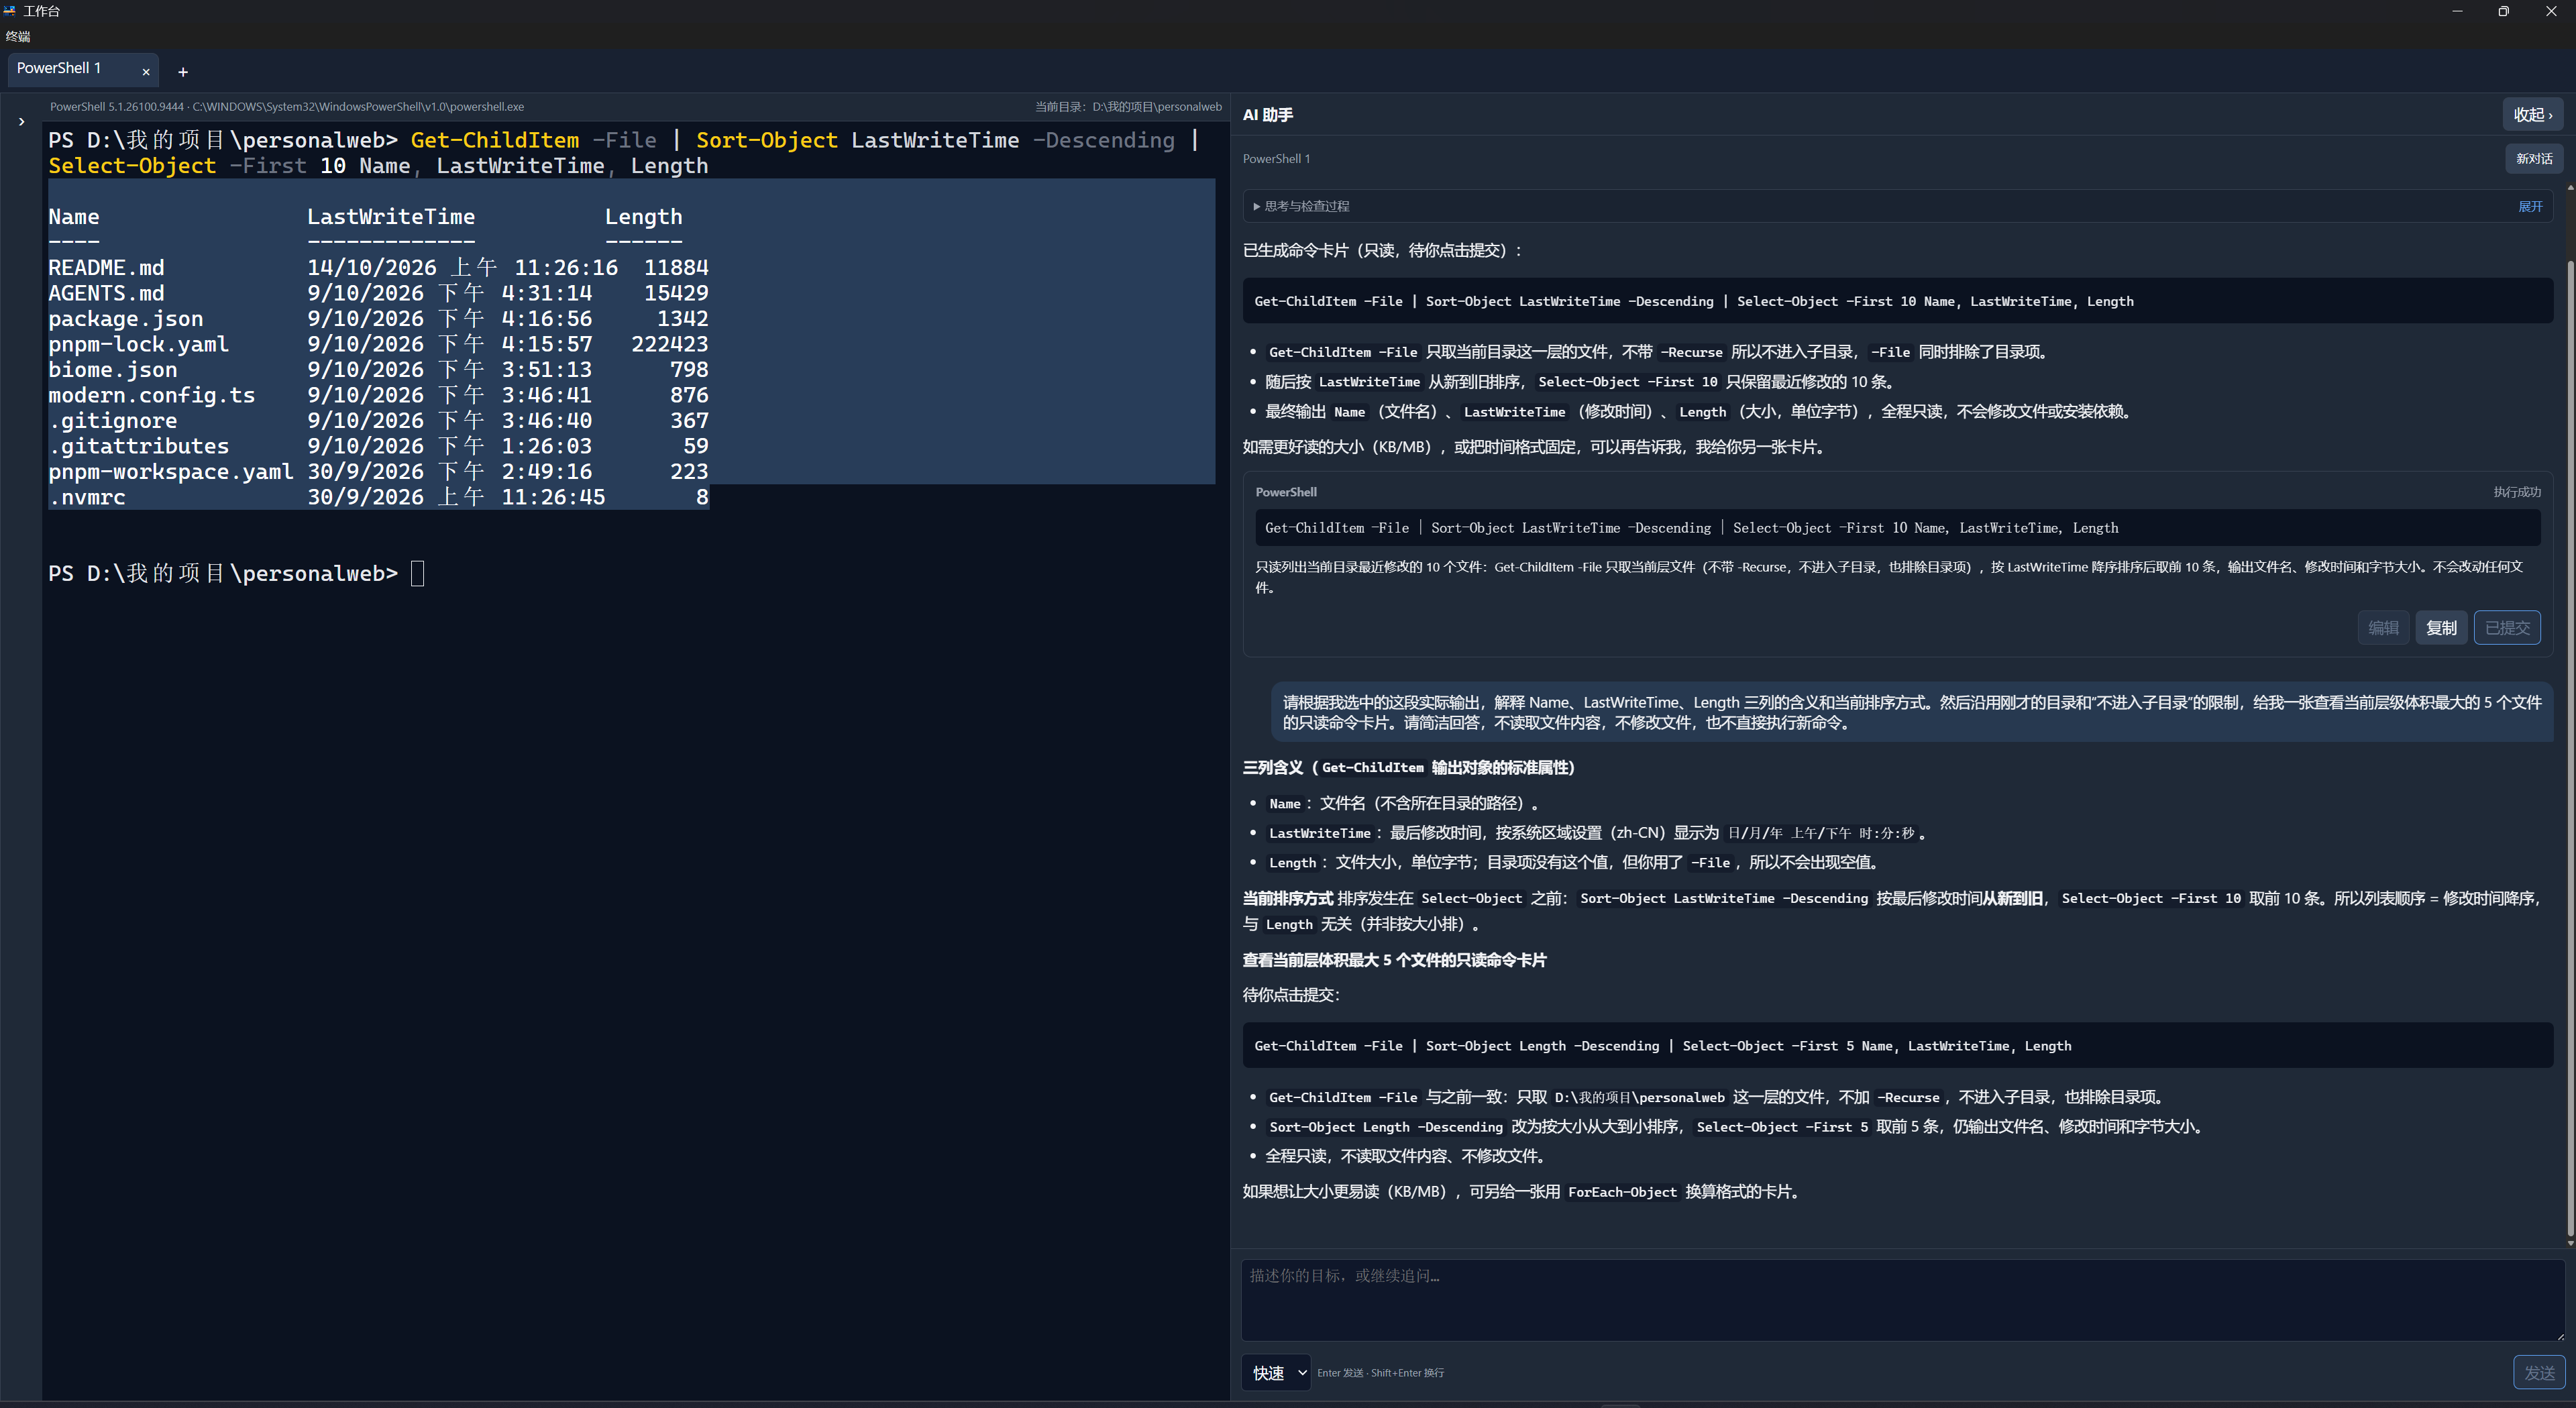Click the 工作台 app icon
Viewport: 2576px width, 1408px height.
pyautogui.click(x=10, y=11)
